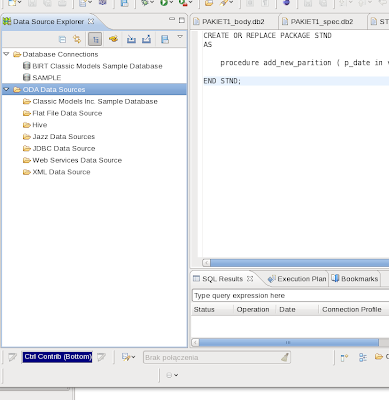Image resolution: width=389 pixels, height=400 pixels.
Task: Activate the Data Source Explorer tab
Action: [x=48, y=22]
